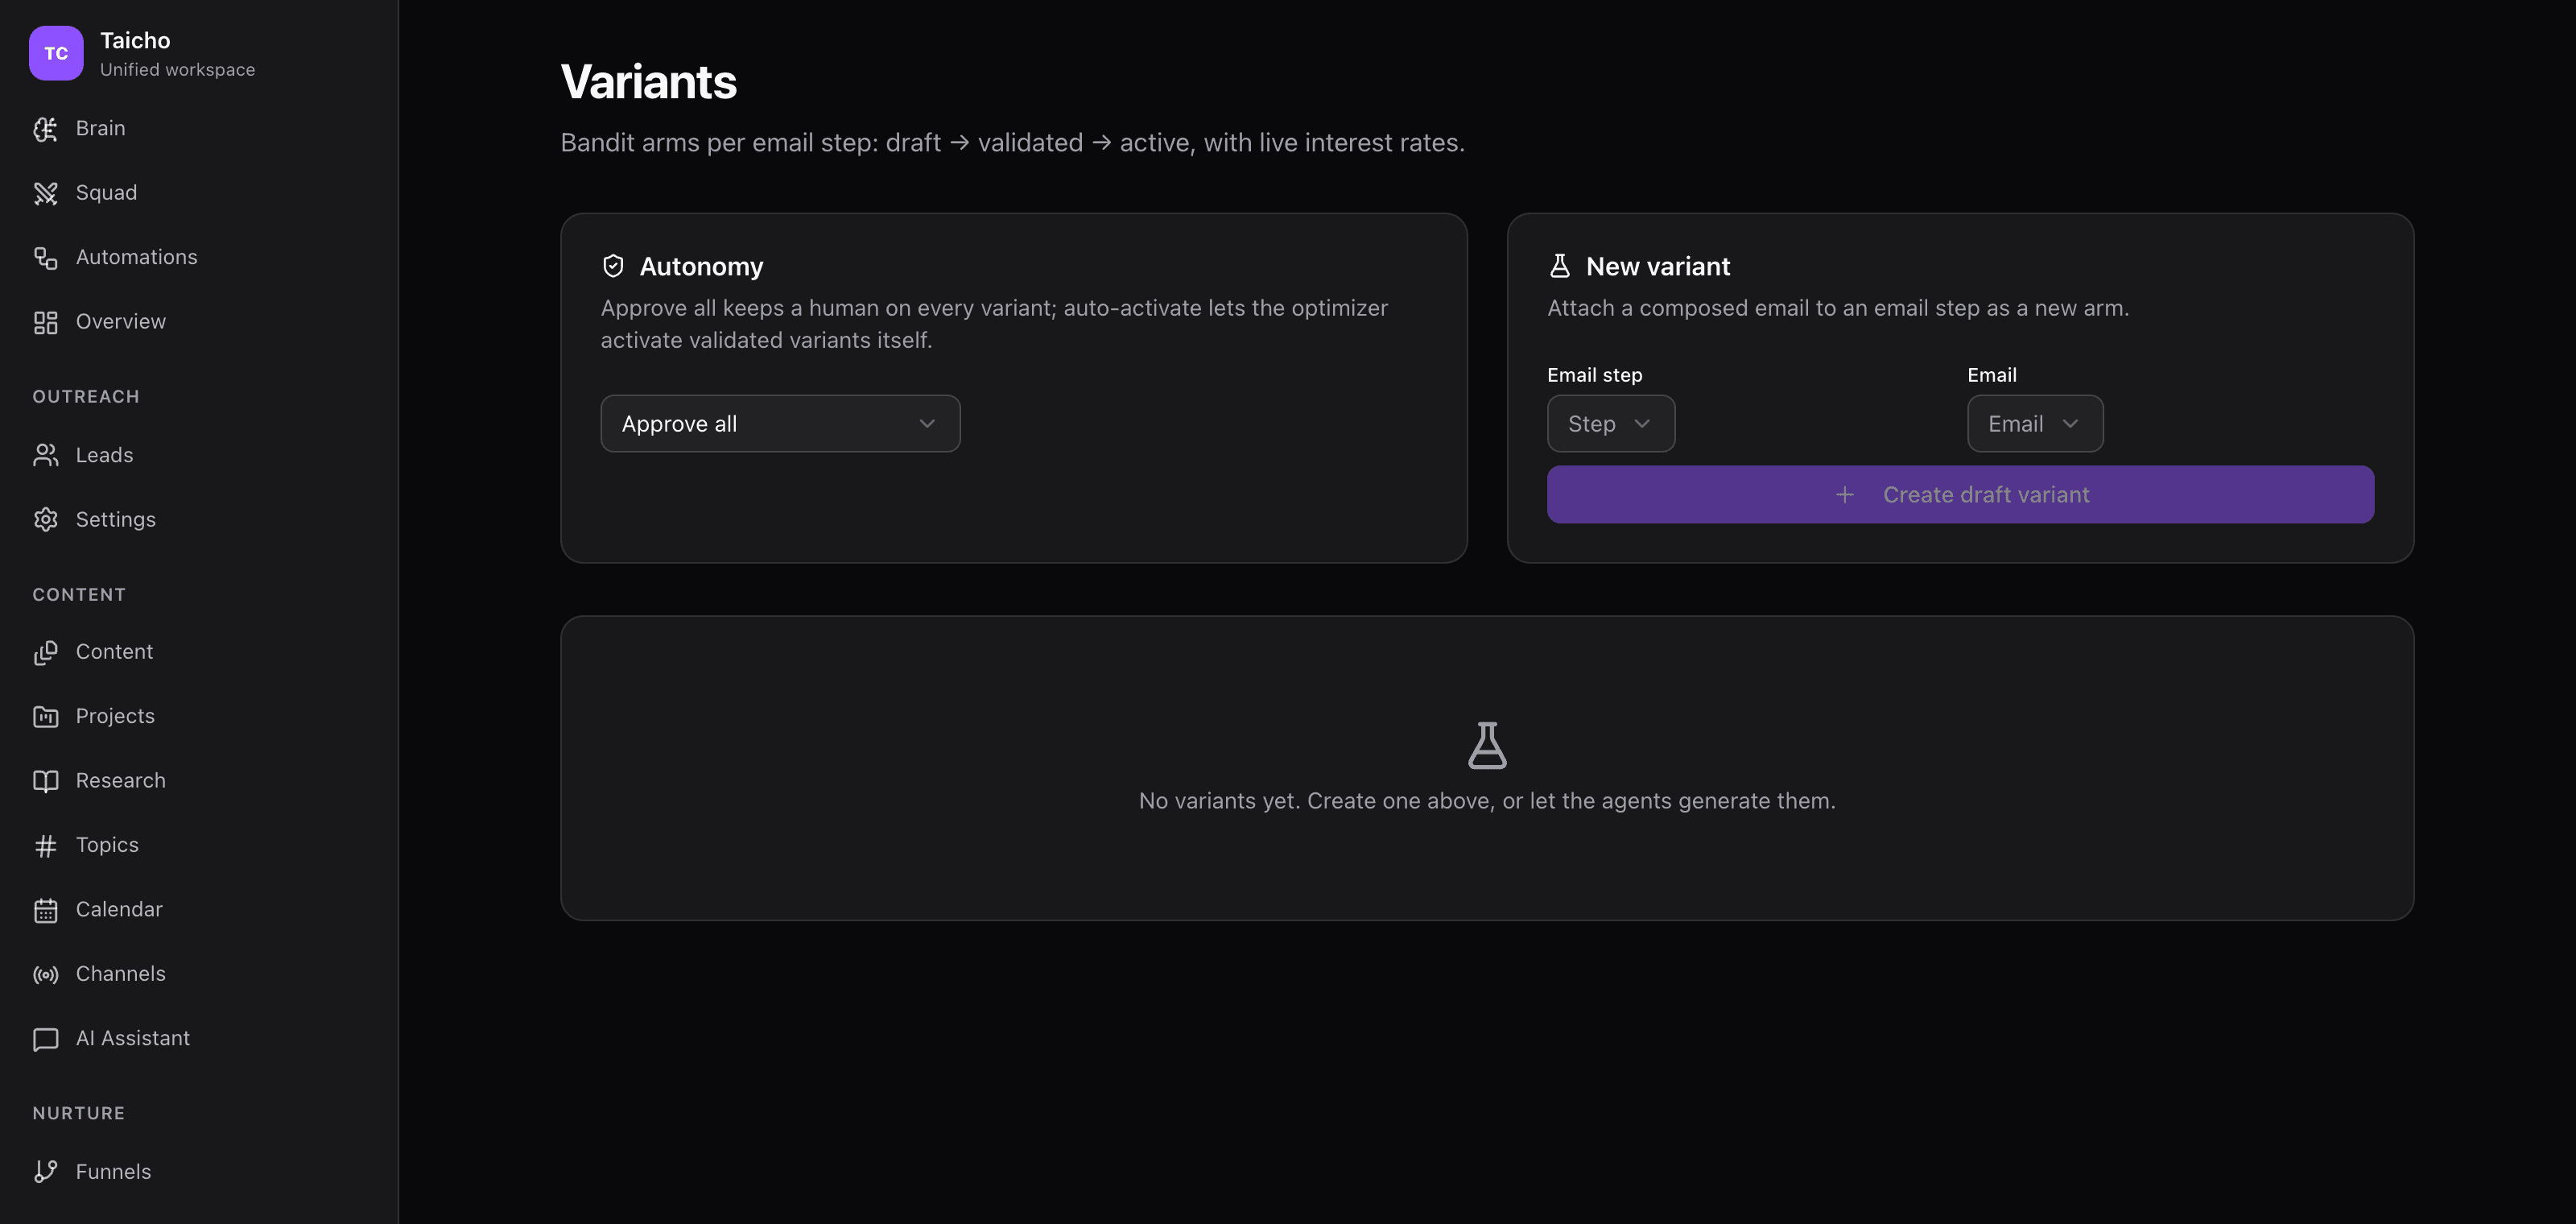Click the New variant flask icon
The height and width of the screenshot is (1224, 2576).
coord(1559,266)
